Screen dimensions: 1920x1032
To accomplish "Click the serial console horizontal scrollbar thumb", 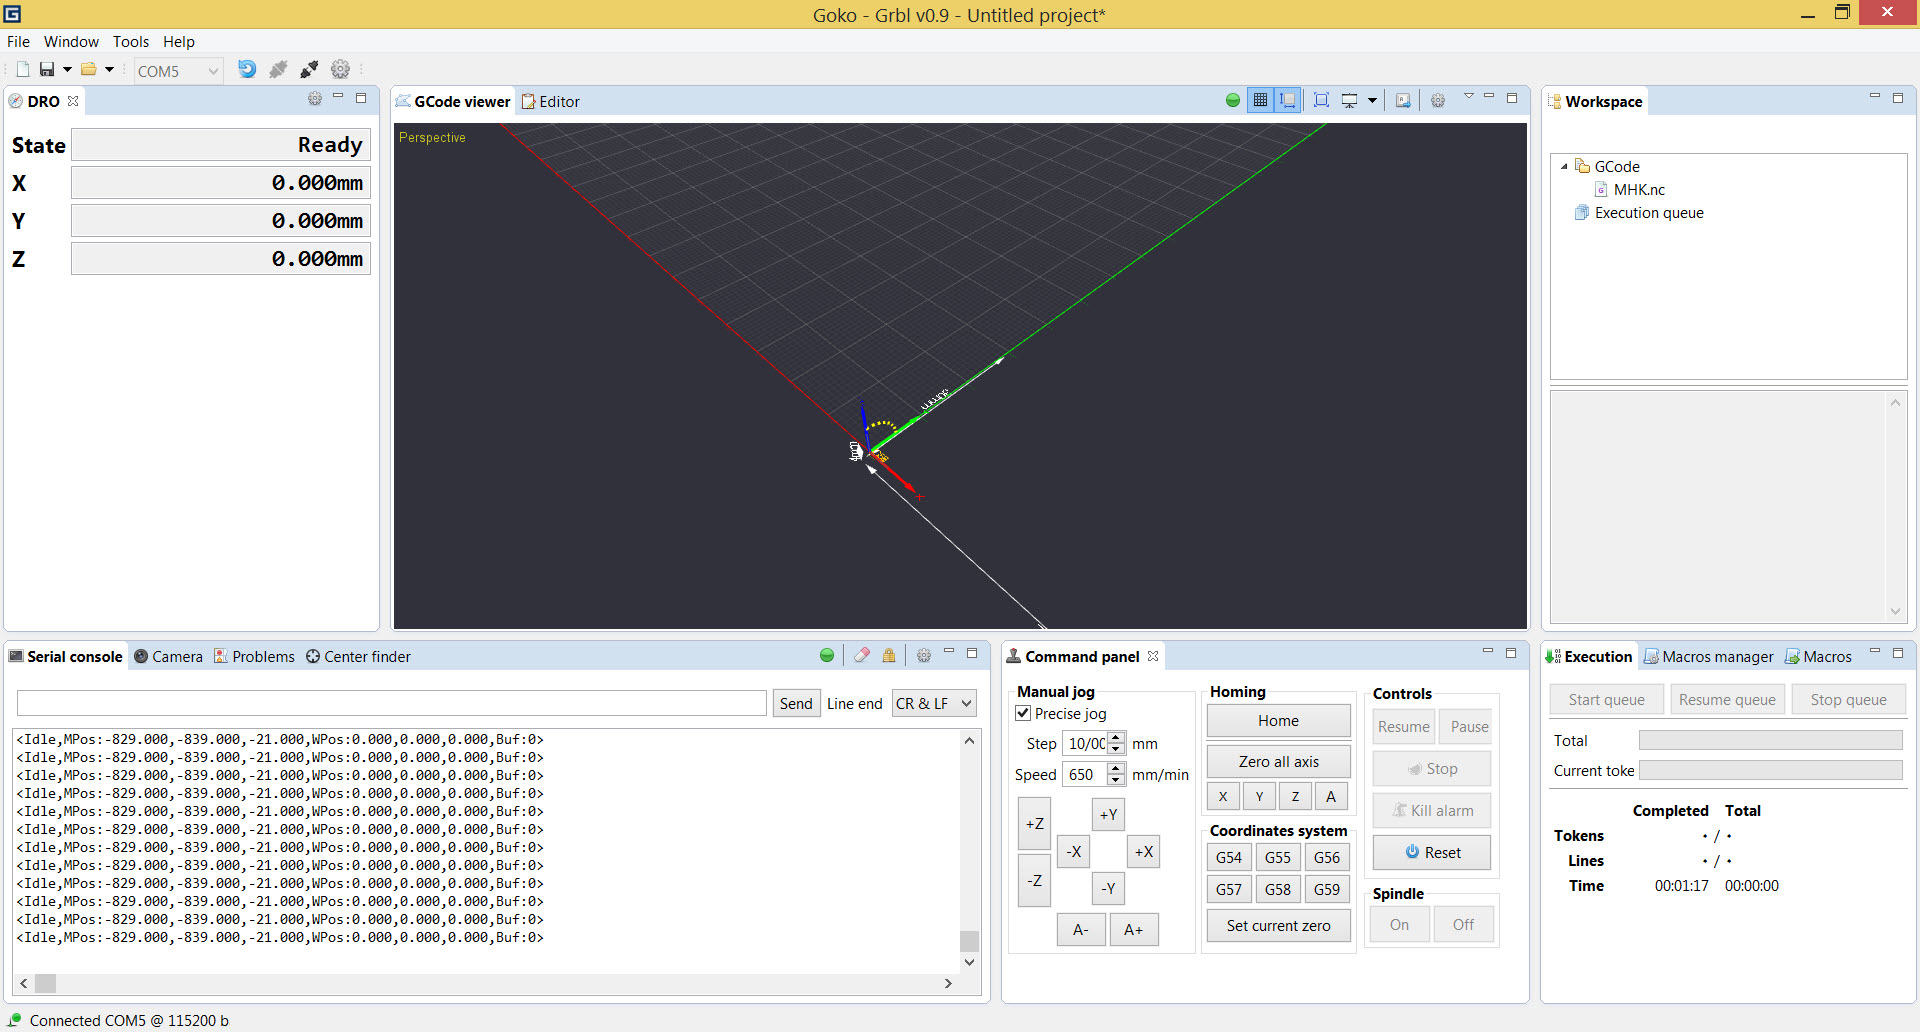I will pyautogui.click(x=45, y=983).
